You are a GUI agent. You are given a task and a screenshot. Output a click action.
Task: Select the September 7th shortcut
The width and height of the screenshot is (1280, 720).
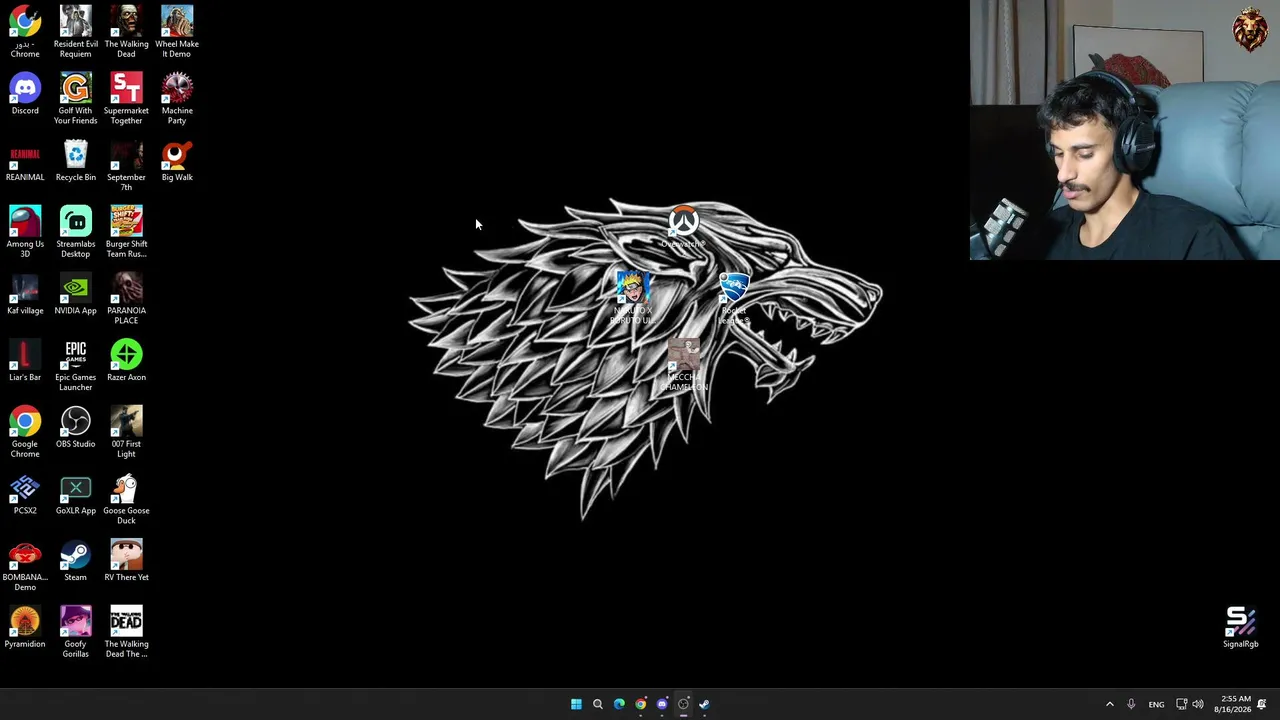pos(126,166)
